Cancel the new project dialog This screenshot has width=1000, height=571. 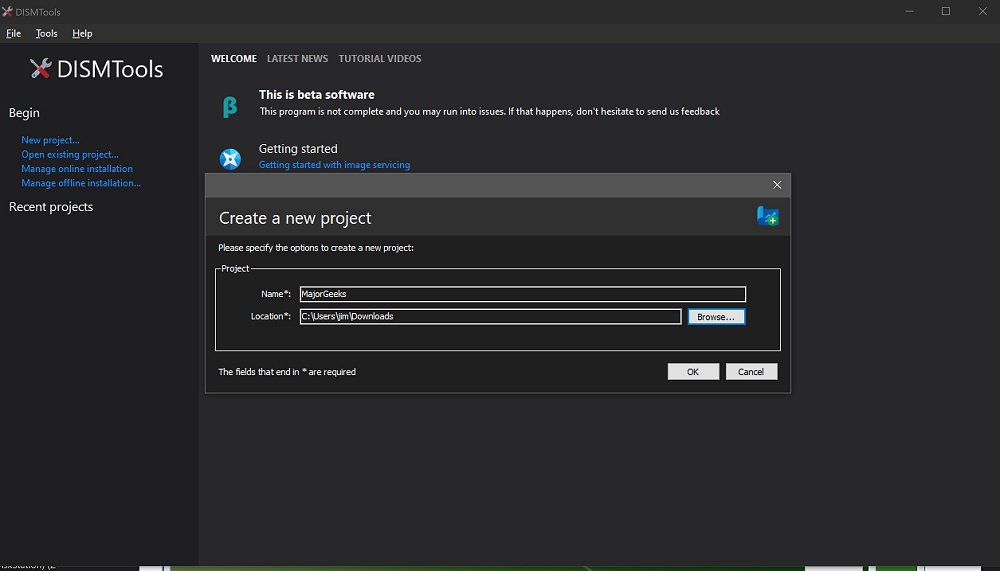(x=751, y=372)
